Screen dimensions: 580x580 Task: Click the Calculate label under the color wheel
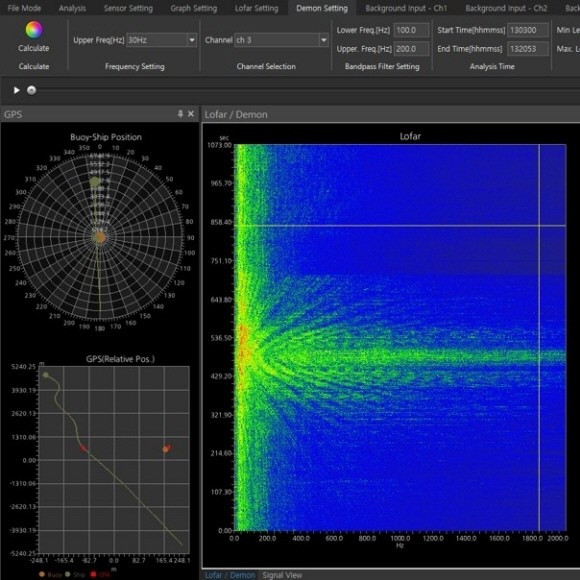(34, 48)
